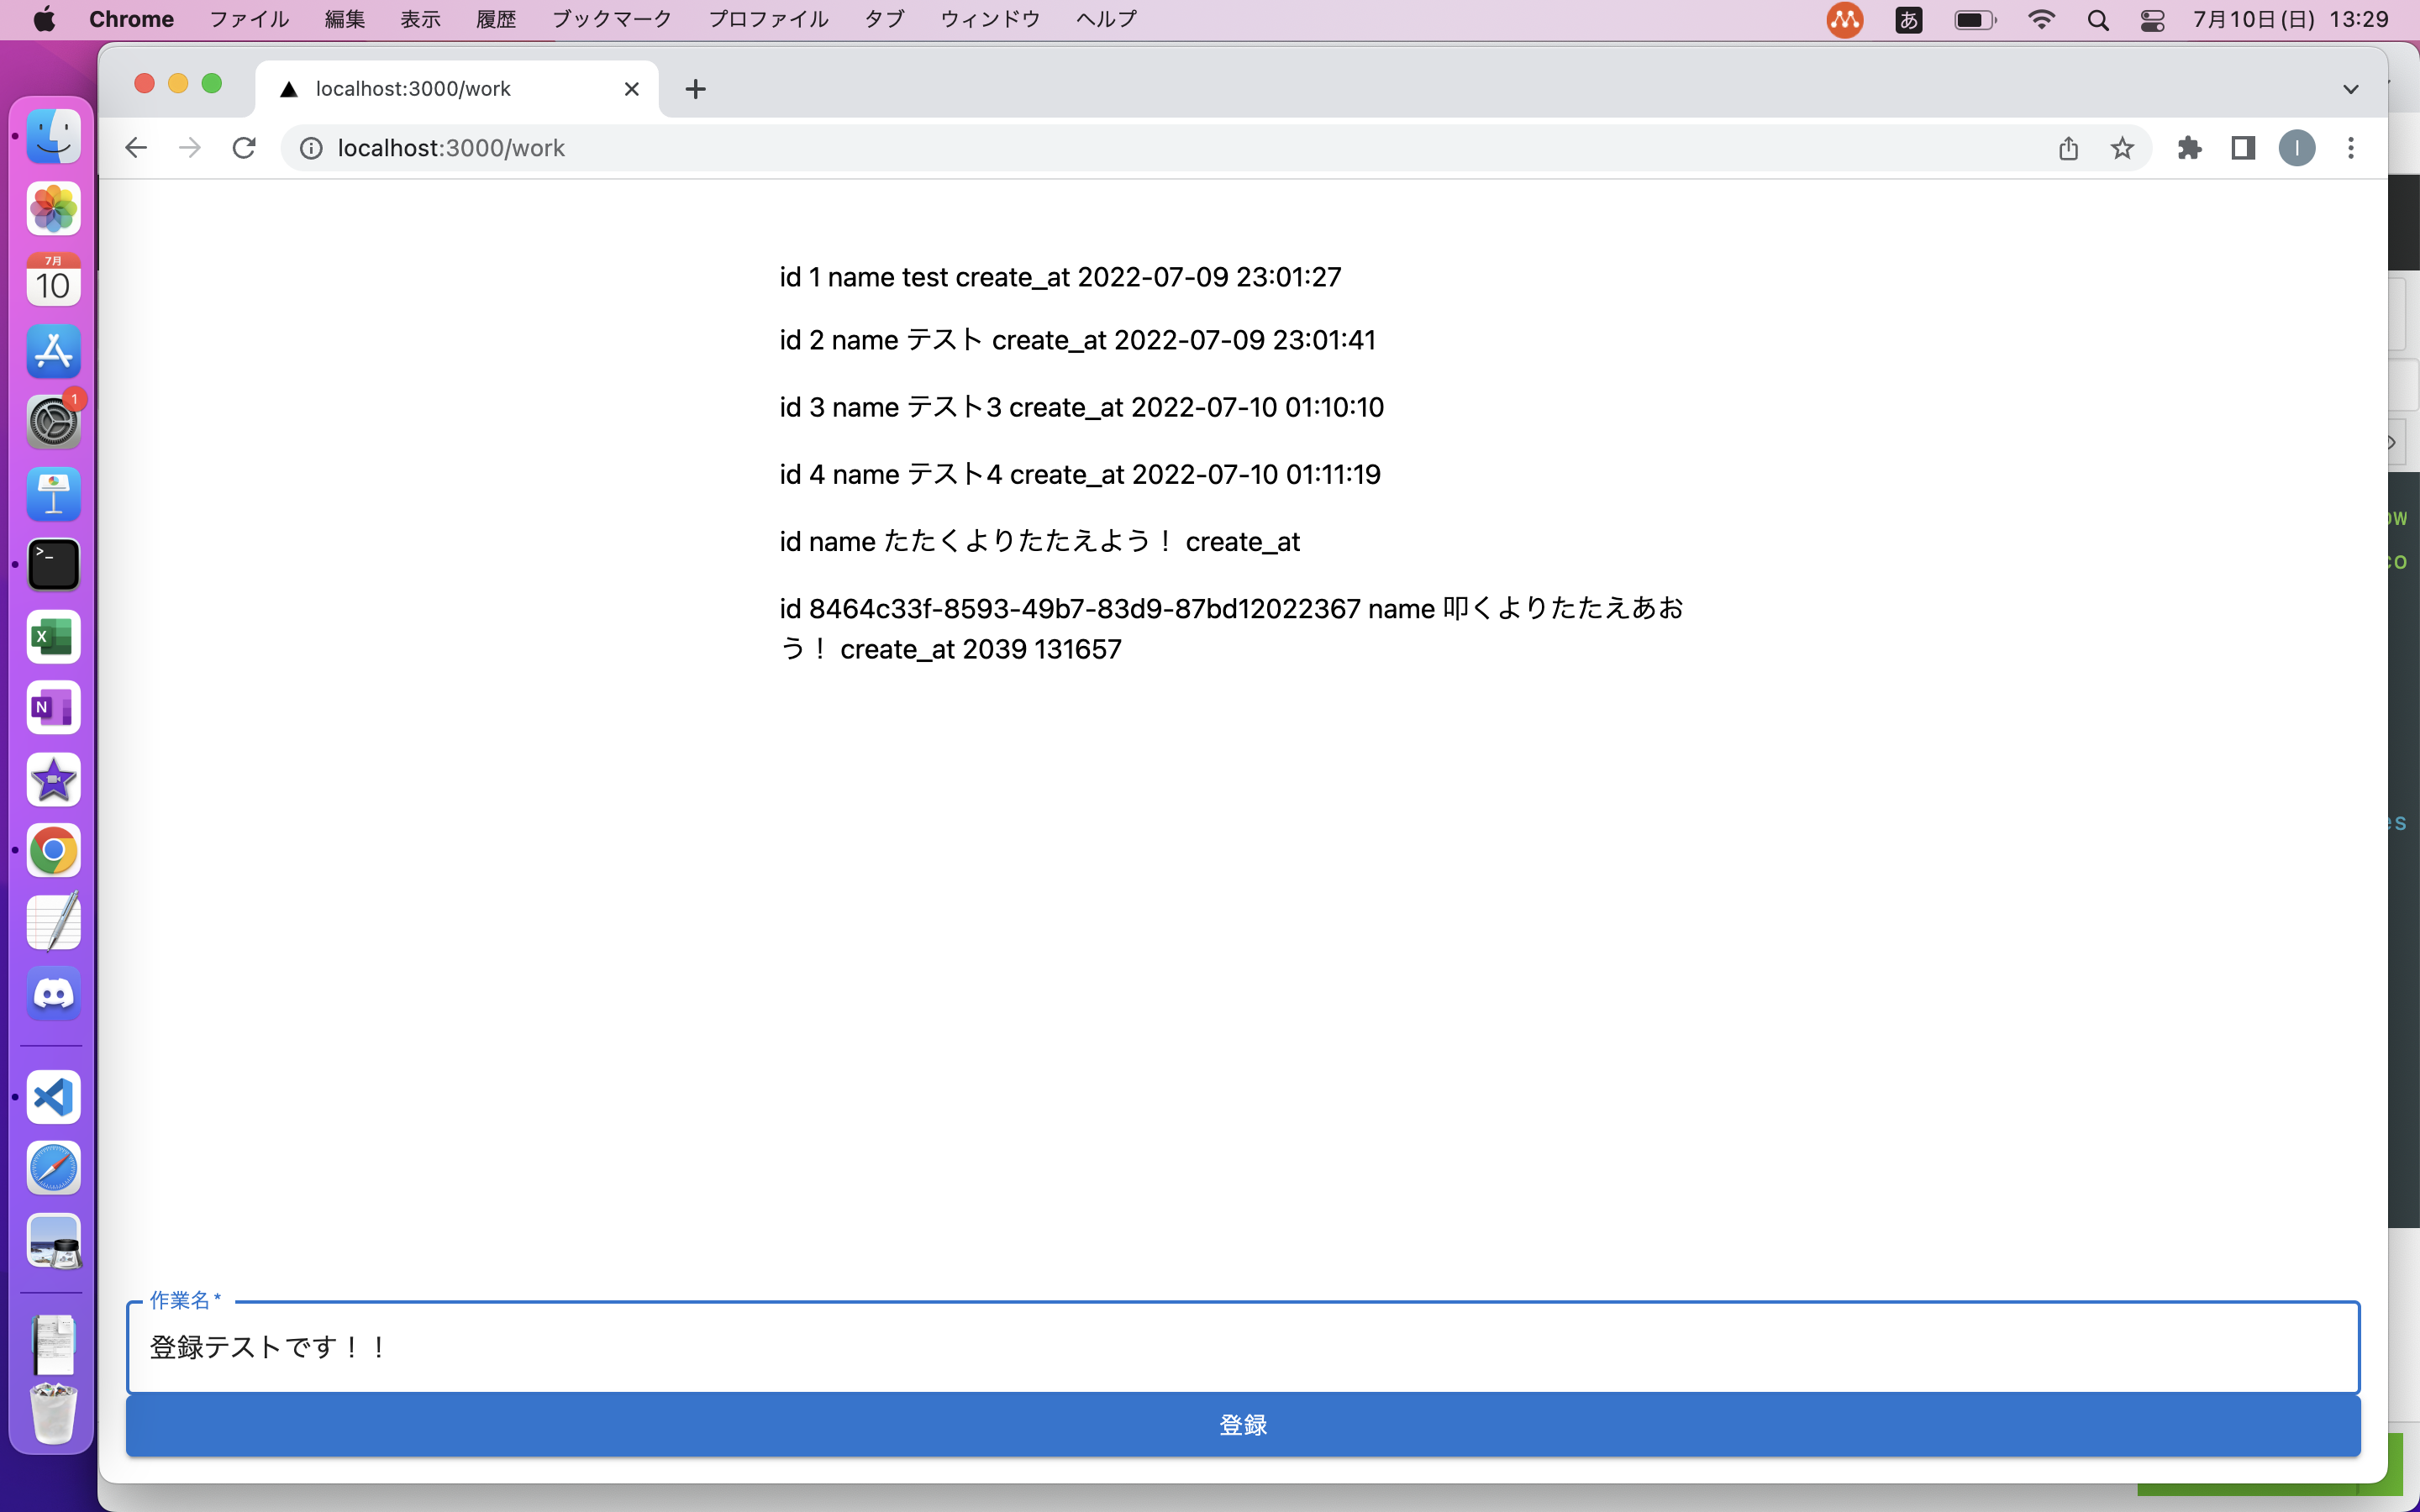2420x1512 pixels.
Task: Click the share page icon
Action: (2068, 148)
